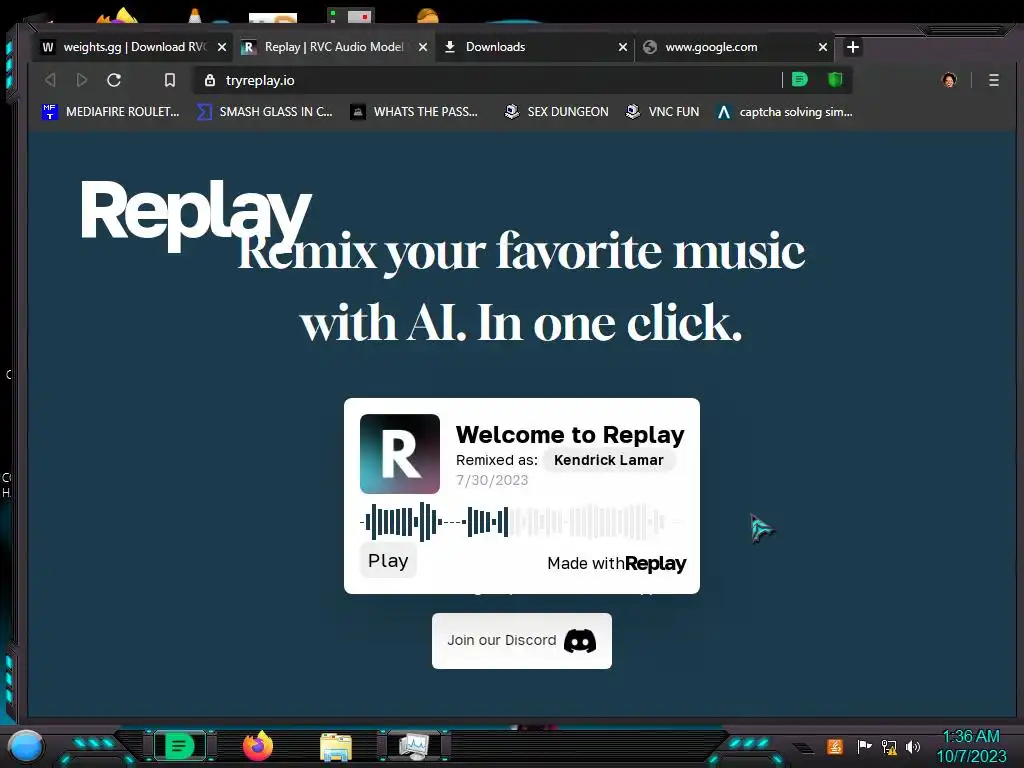This screenshot has height=768, width=1024.
Task: Close the weights.gg tab
Action: click(x=222, y=47)
